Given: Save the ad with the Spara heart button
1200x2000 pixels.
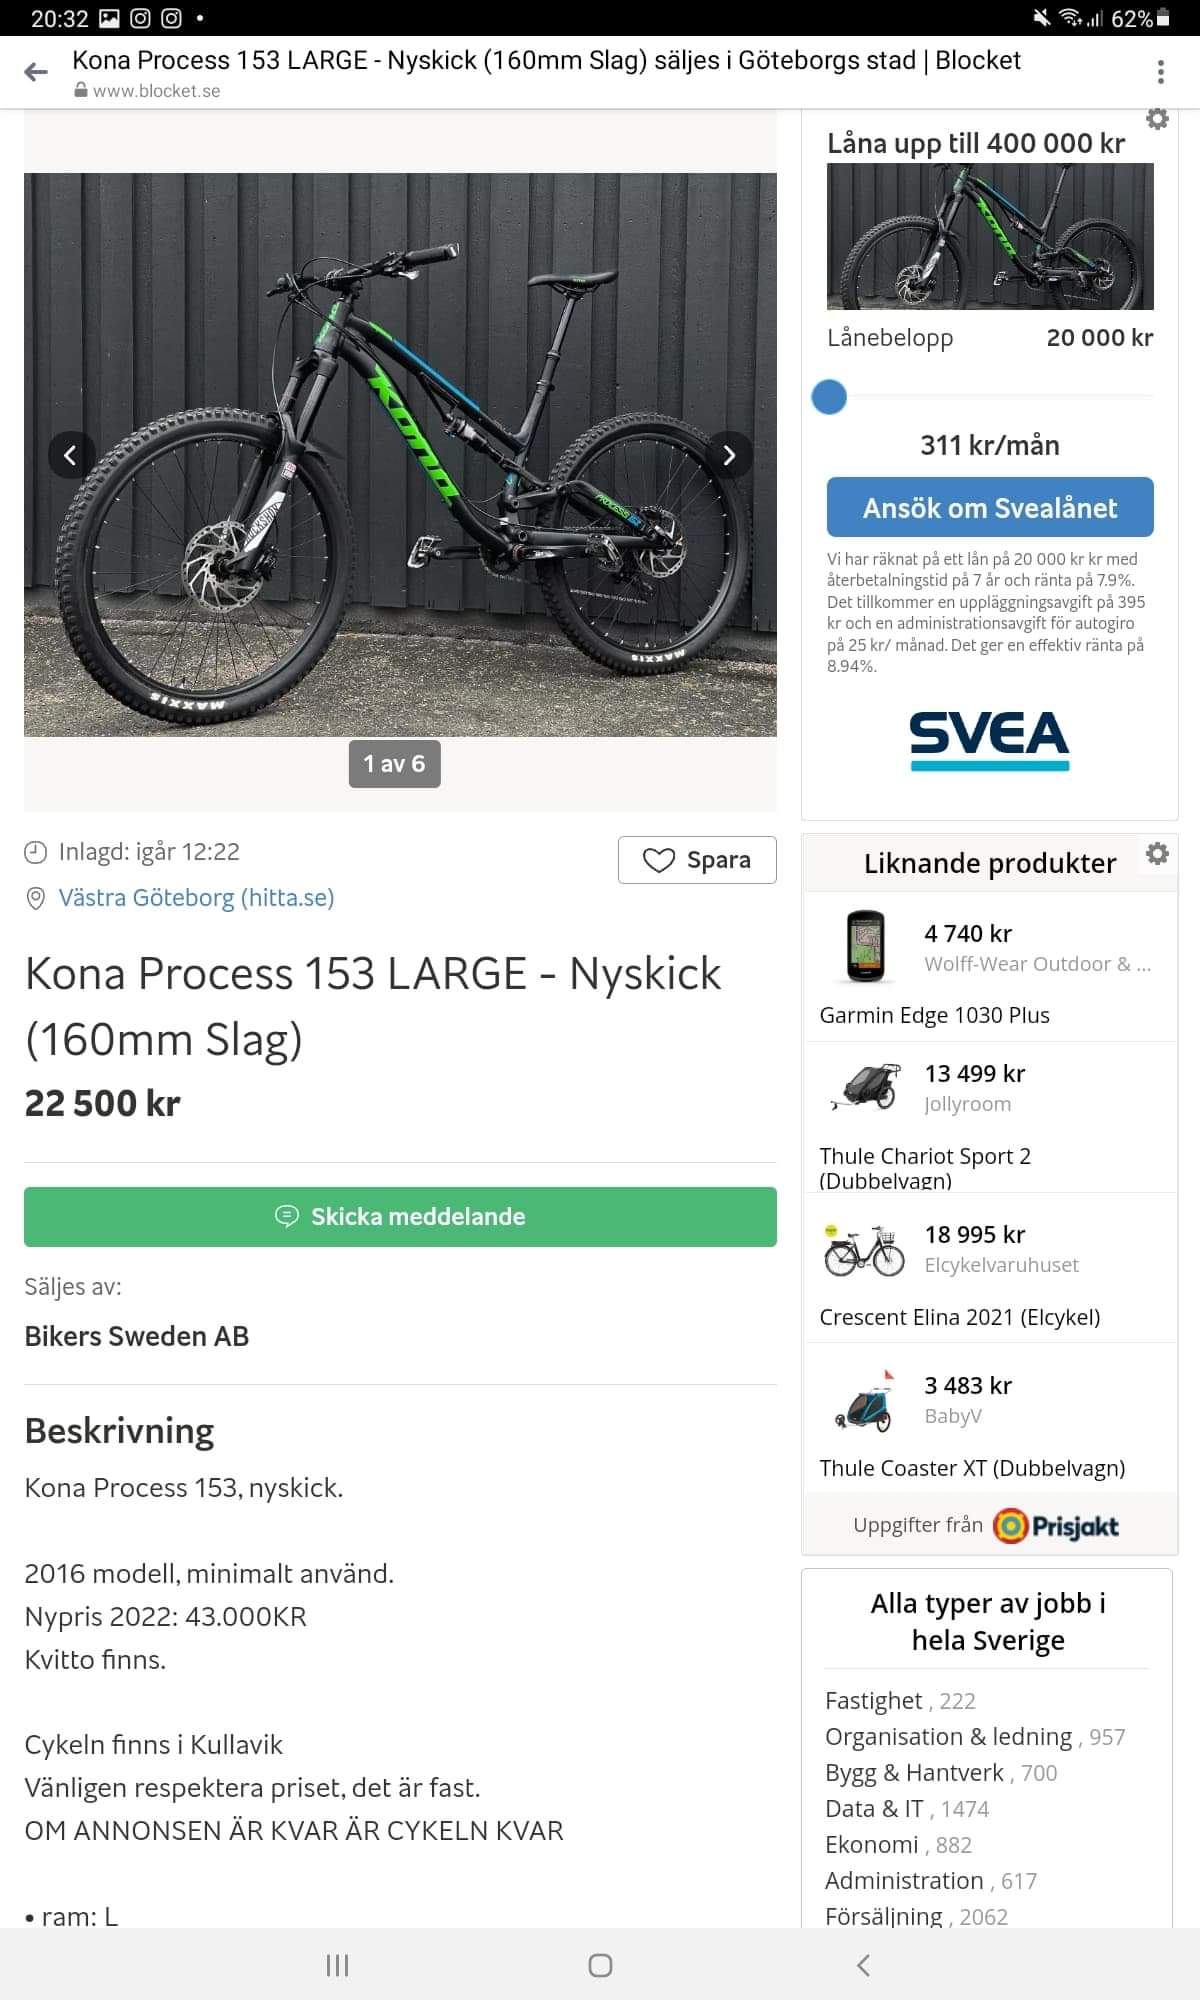Looking at the screenshot, I should pos(697,860).
